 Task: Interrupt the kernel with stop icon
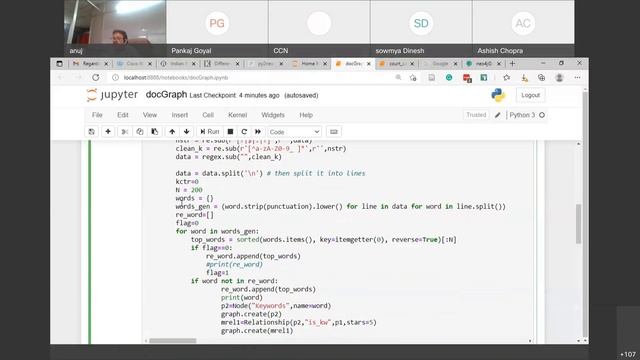click(x=230, y=131)
